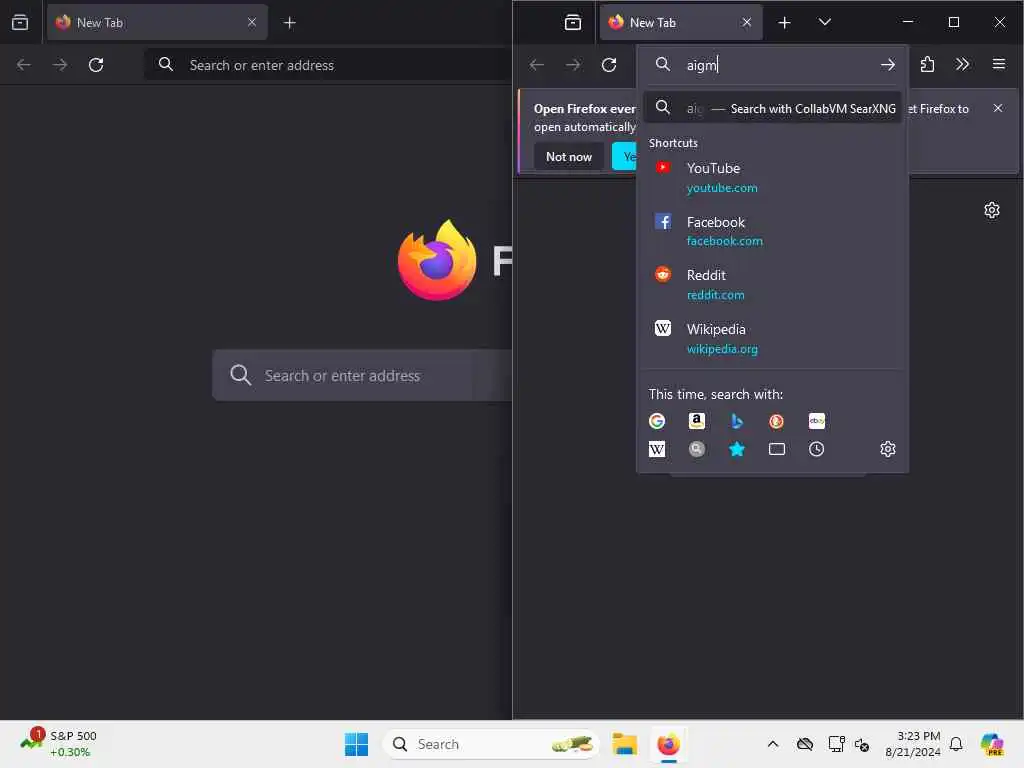
Task: Click Firefox taskbar icon
Action: (x=668, y=744)
